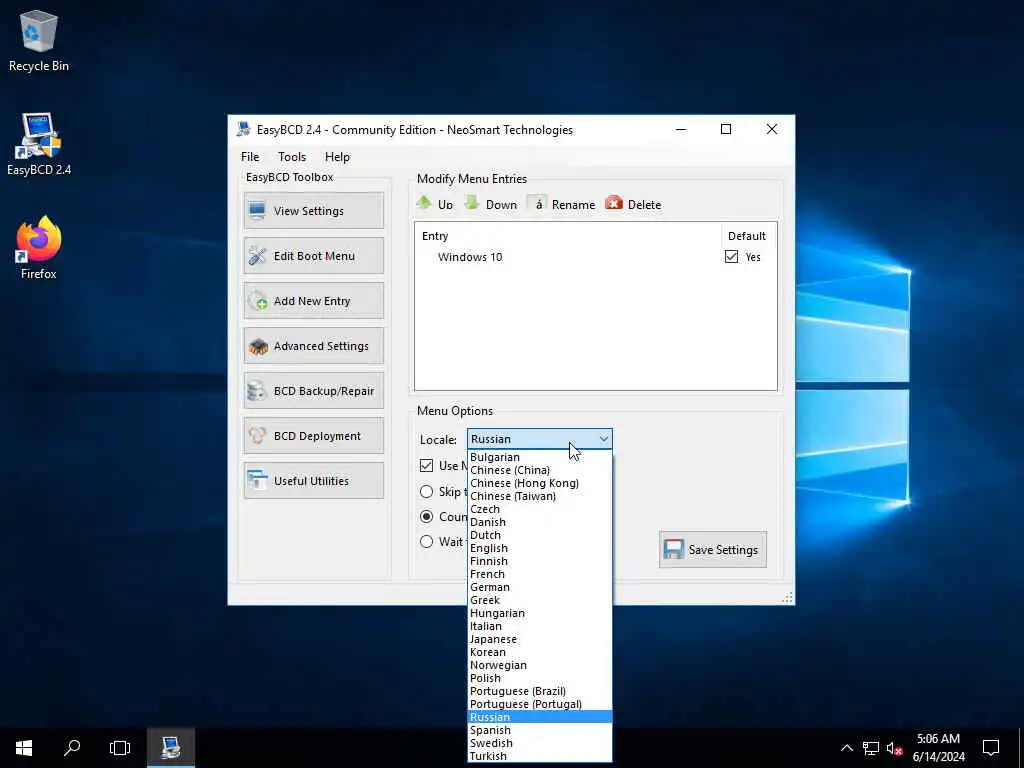
Task: Click the green Up arrow icon
Action: pyautogui.click(x=424, y=203)
